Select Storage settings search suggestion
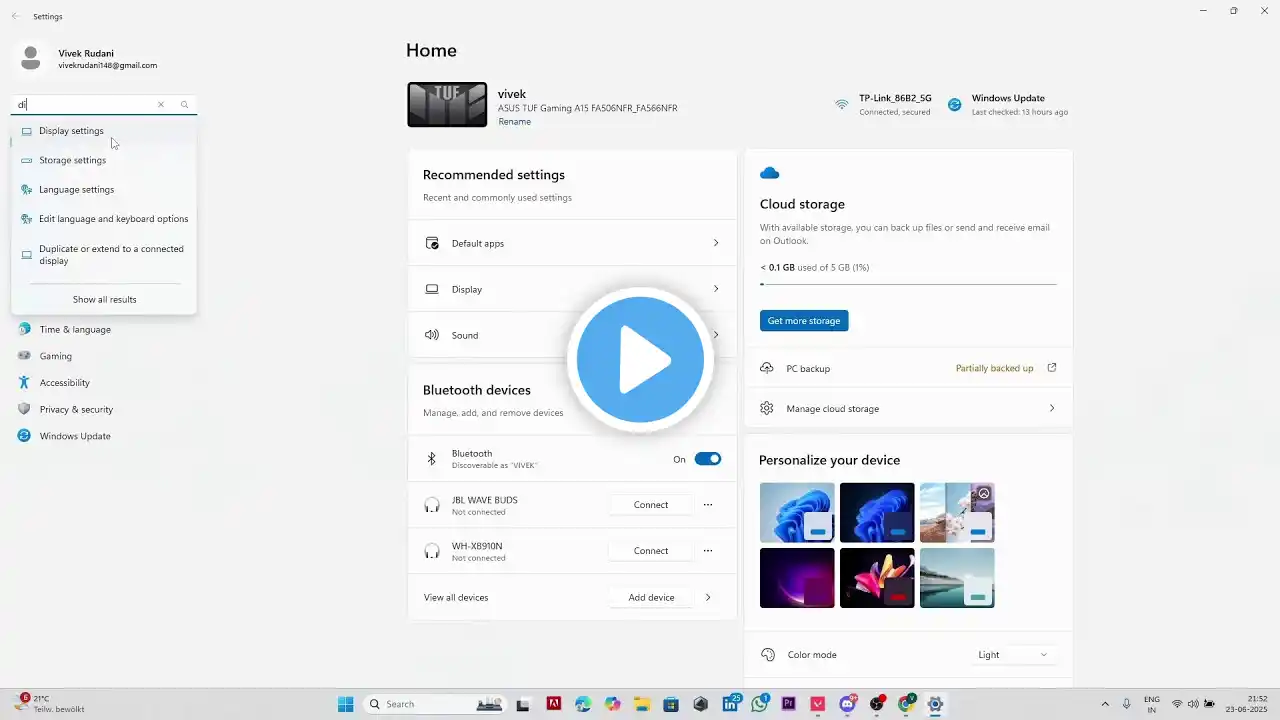The image size is (1280, 720). tap(104, 160)
